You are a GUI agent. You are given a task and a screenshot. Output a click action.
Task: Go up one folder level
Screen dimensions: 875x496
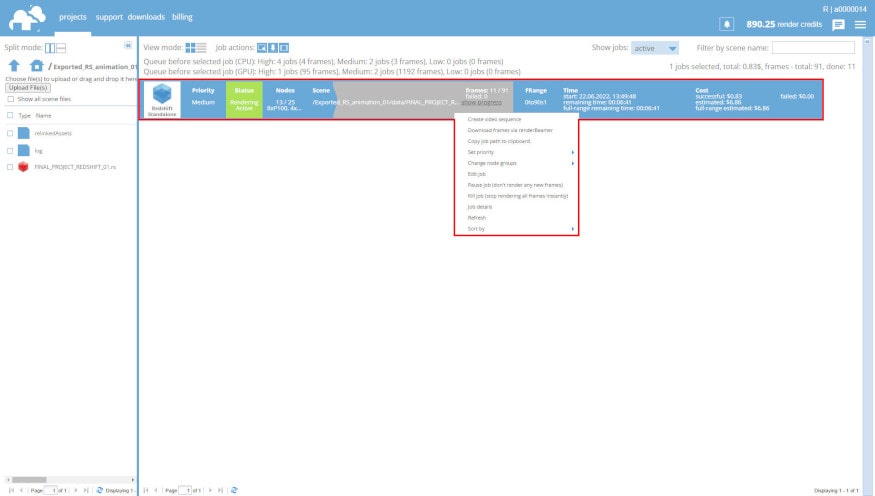tap(15, 66)
